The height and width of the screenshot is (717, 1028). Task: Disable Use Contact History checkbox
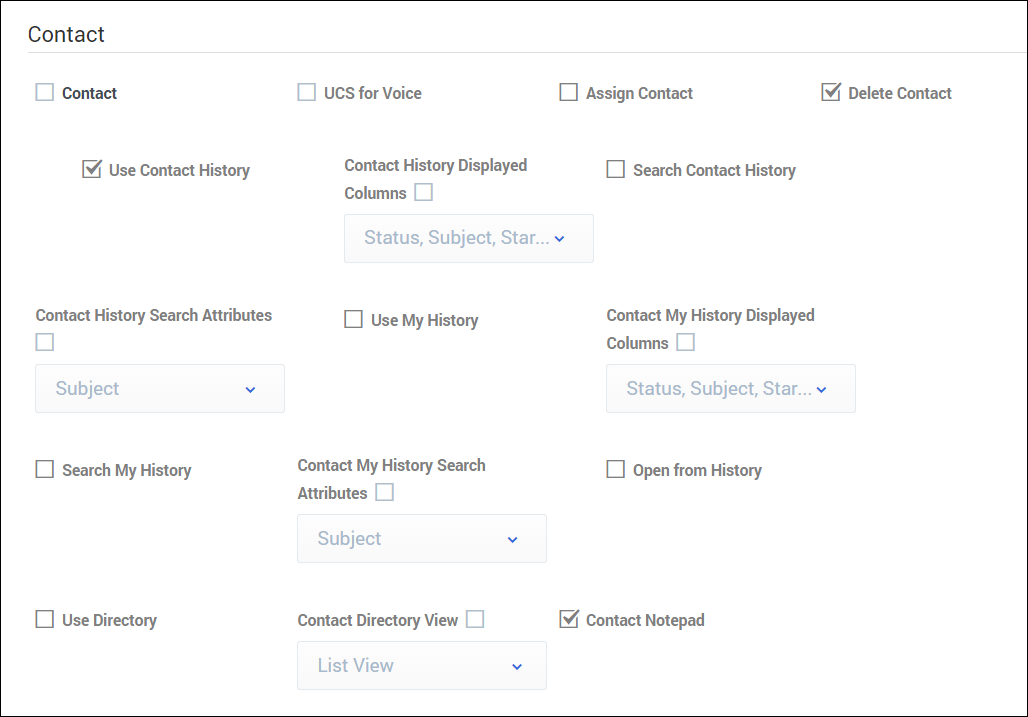(x=92, y=170)
